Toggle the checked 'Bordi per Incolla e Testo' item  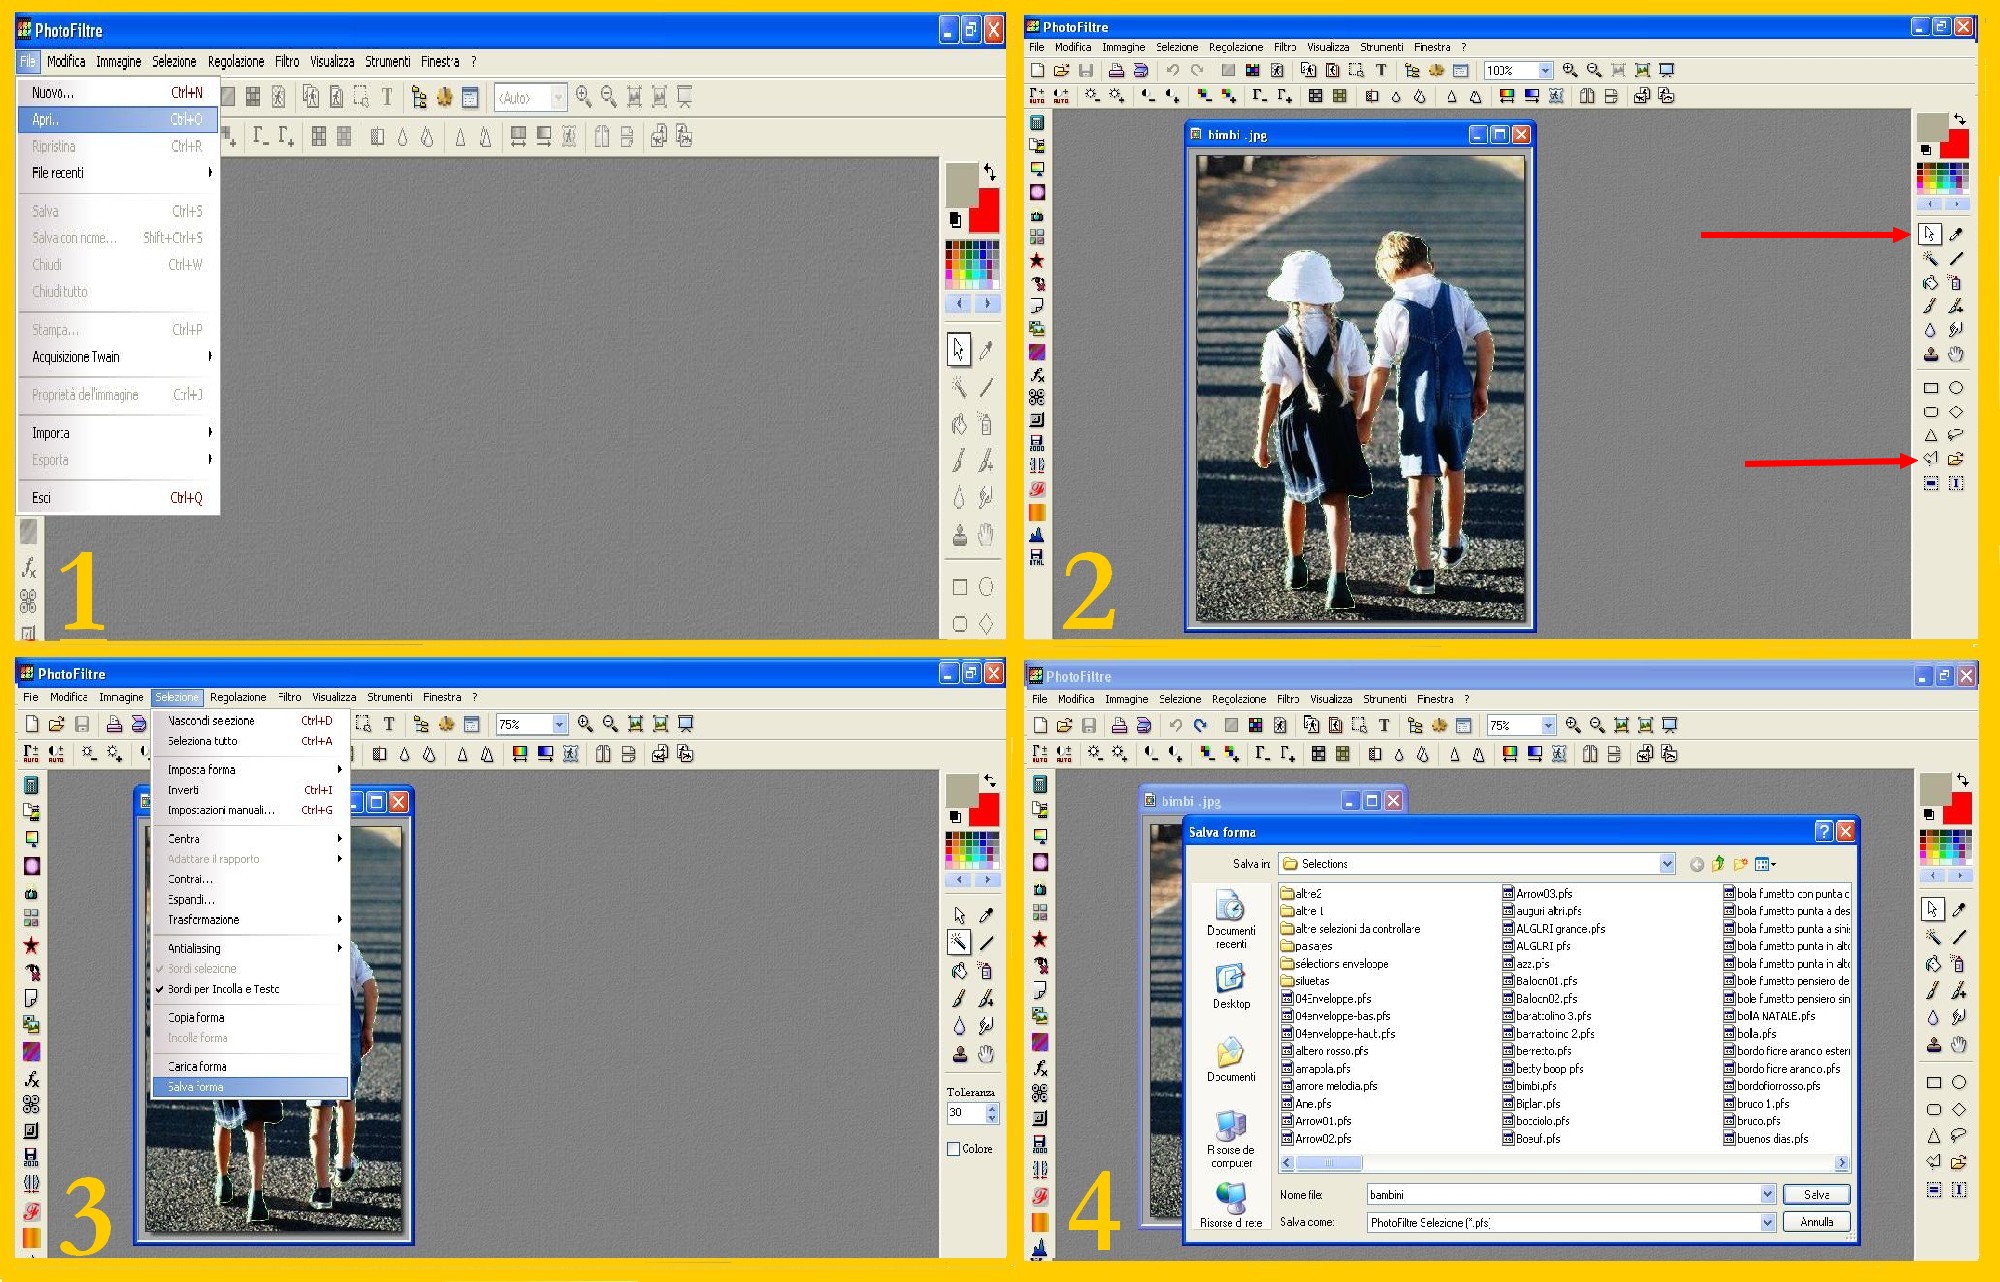(223, 989)
